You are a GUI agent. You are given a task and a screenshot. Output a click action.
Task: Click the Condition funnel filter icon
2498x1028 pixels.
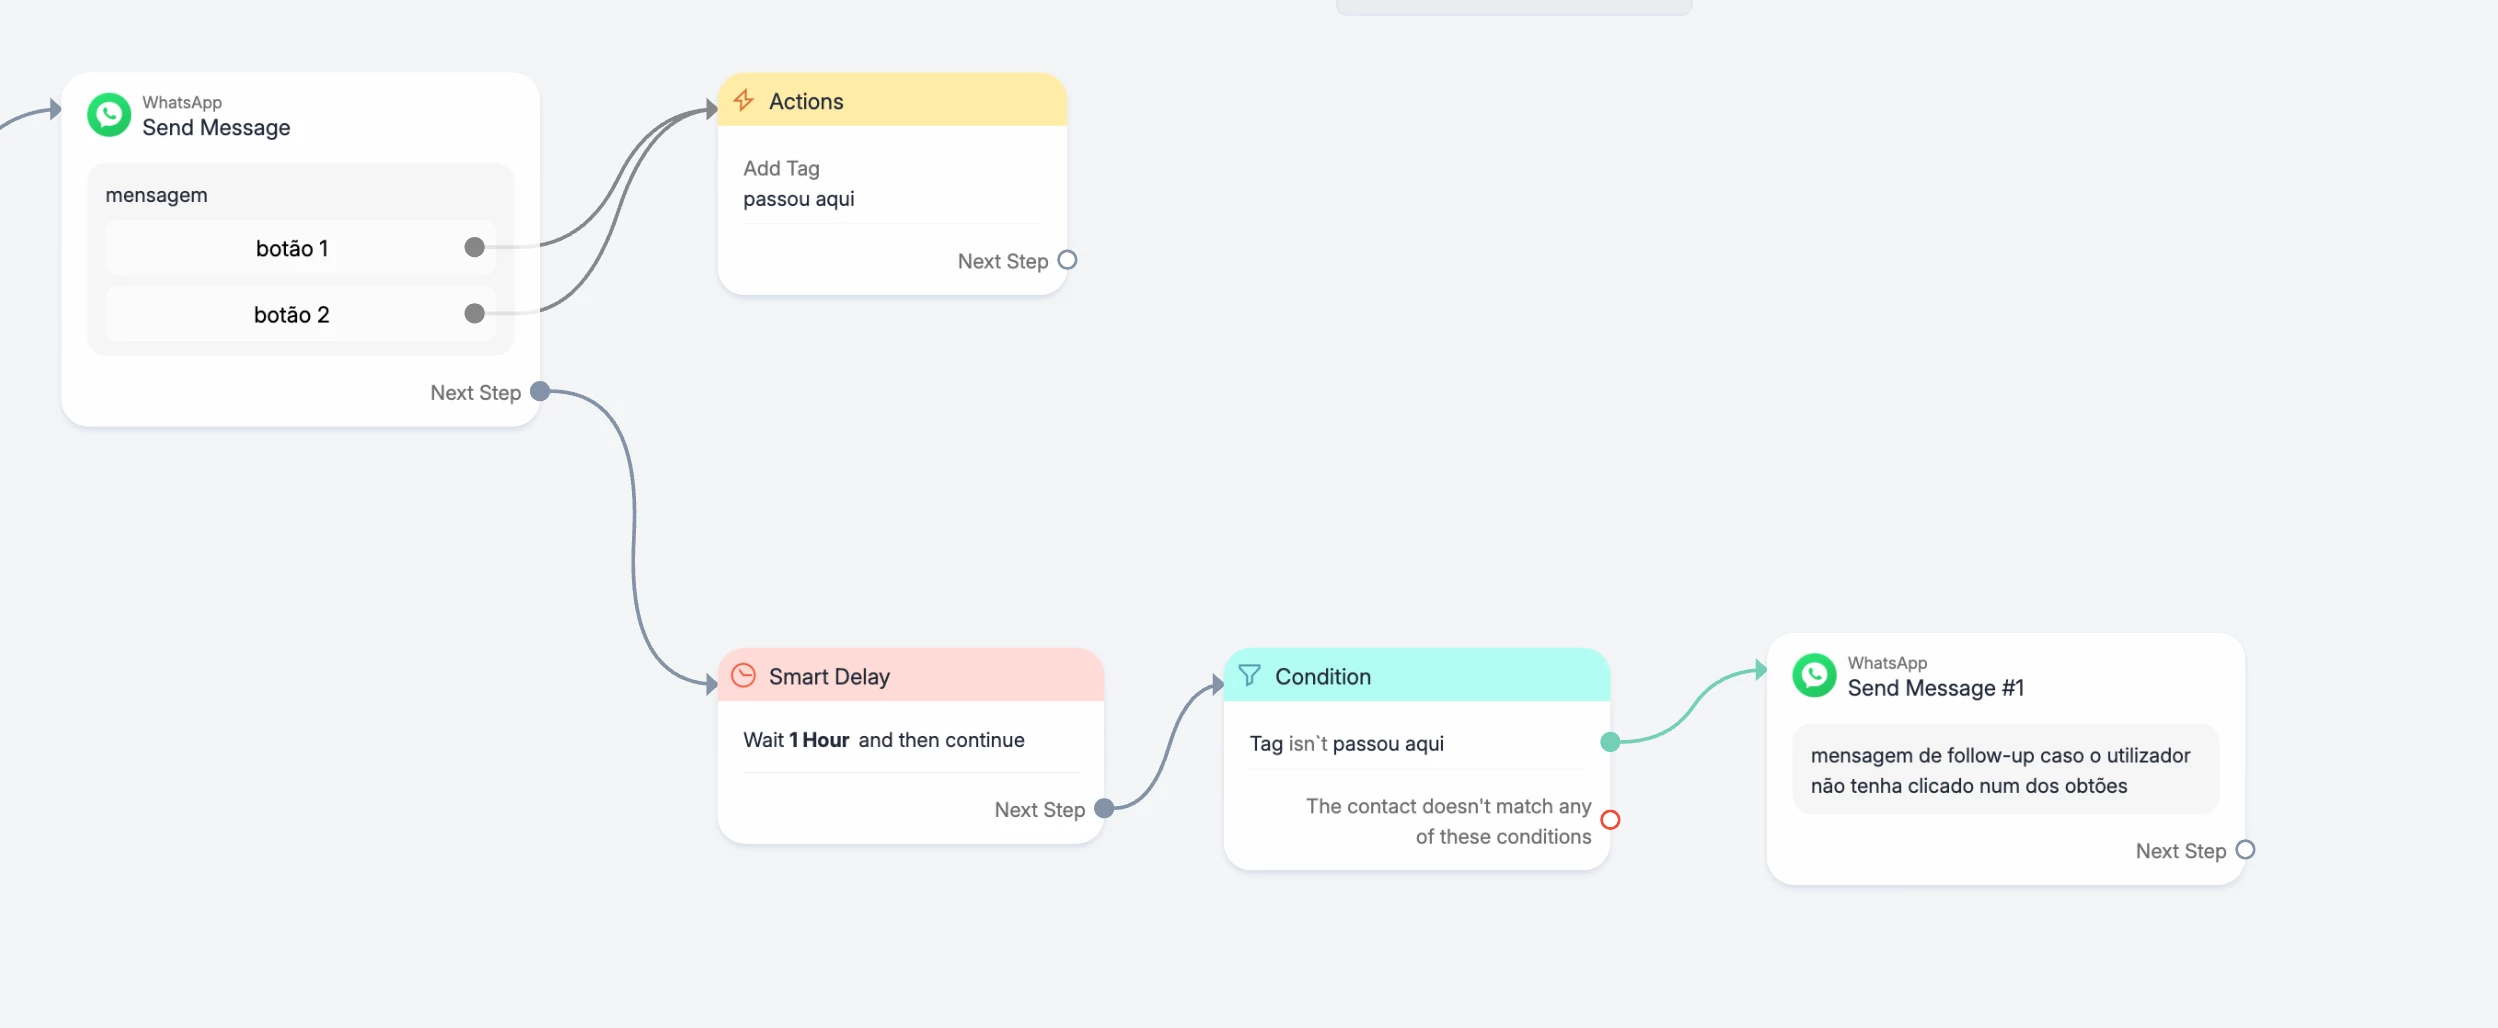click(x=1249, y=675)
